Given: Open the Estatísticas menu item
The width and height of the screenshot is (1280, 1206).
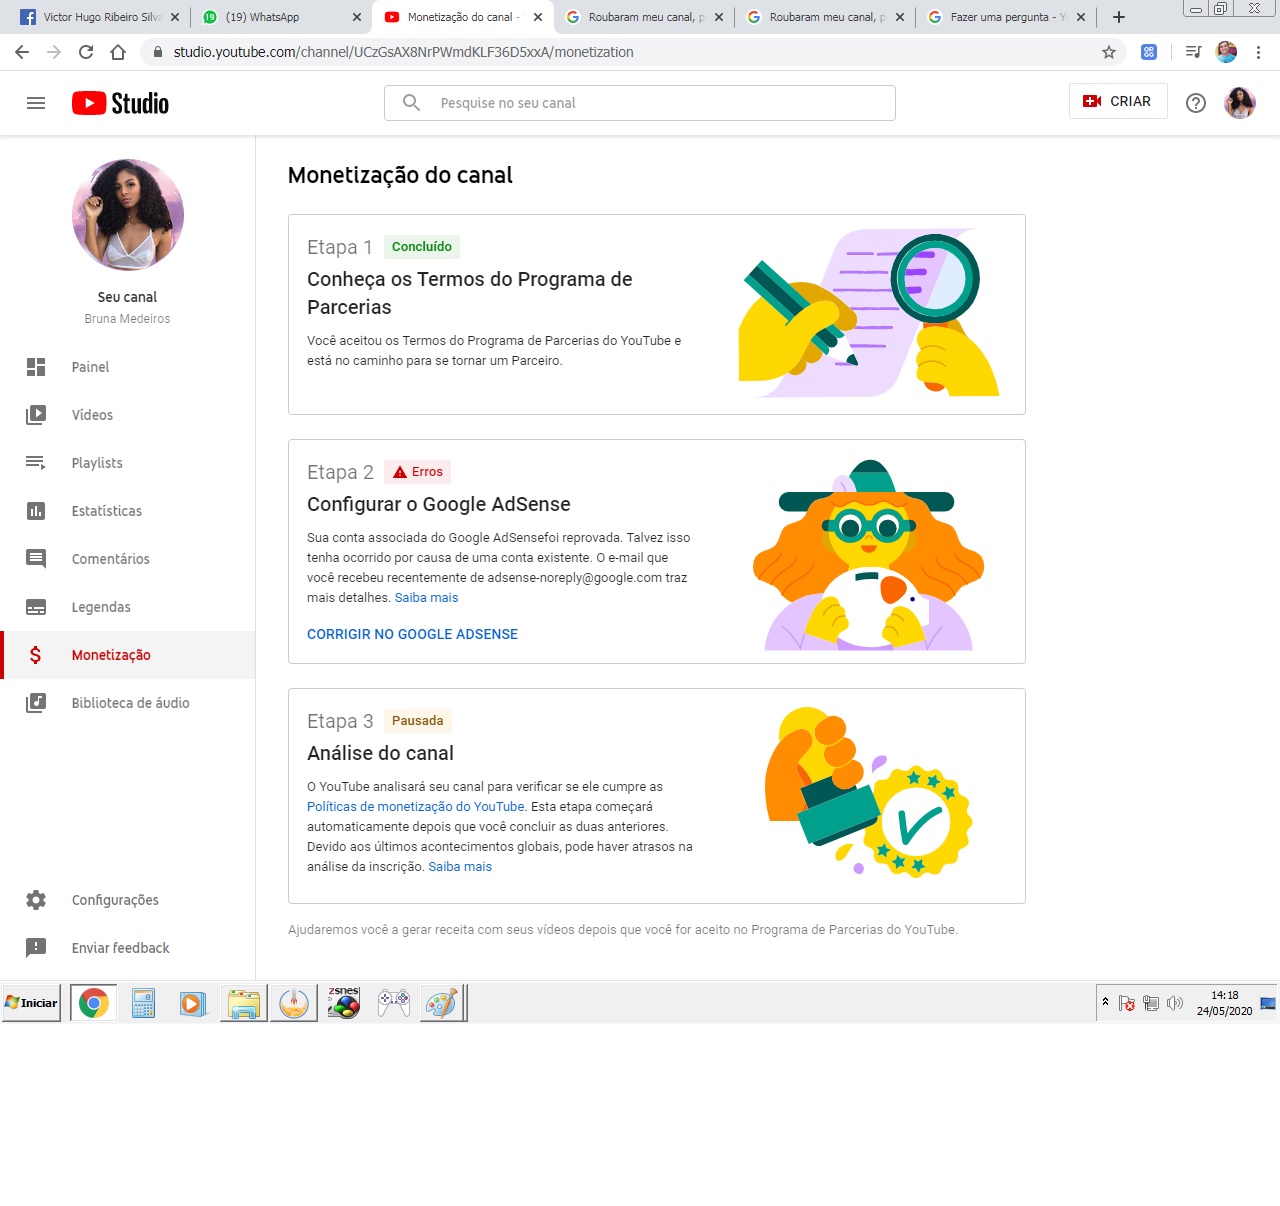Looking at the screenshot, I should (x=128, y=511).
